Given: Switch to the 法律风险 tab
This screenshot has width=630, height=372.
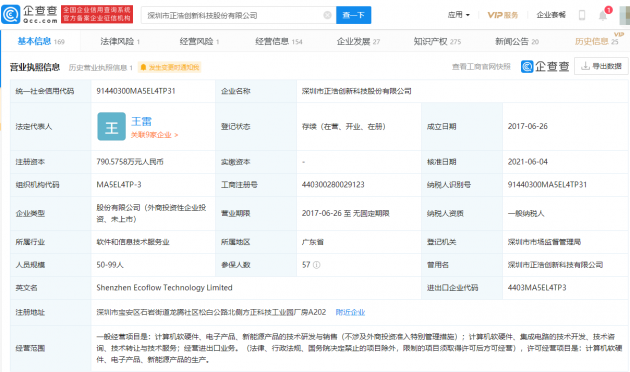Looking at the screenshot, I should coord(120,41).
